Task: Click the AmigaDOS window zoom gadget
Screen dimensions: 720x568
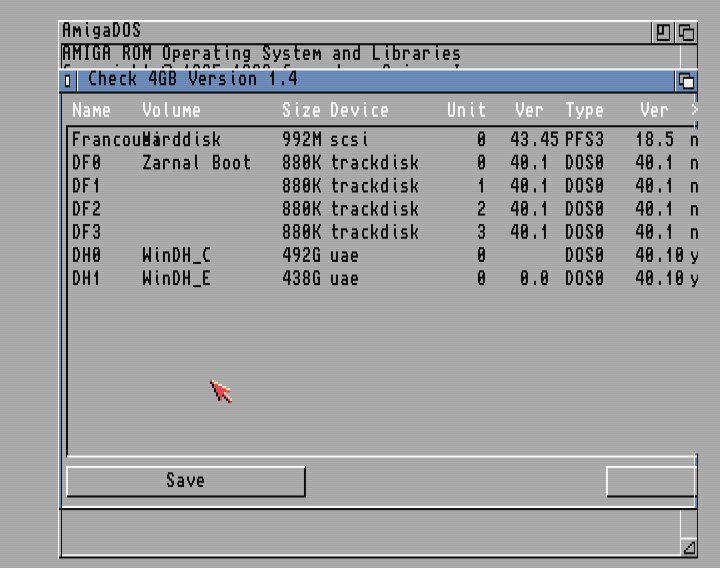Action: (663, 33)
